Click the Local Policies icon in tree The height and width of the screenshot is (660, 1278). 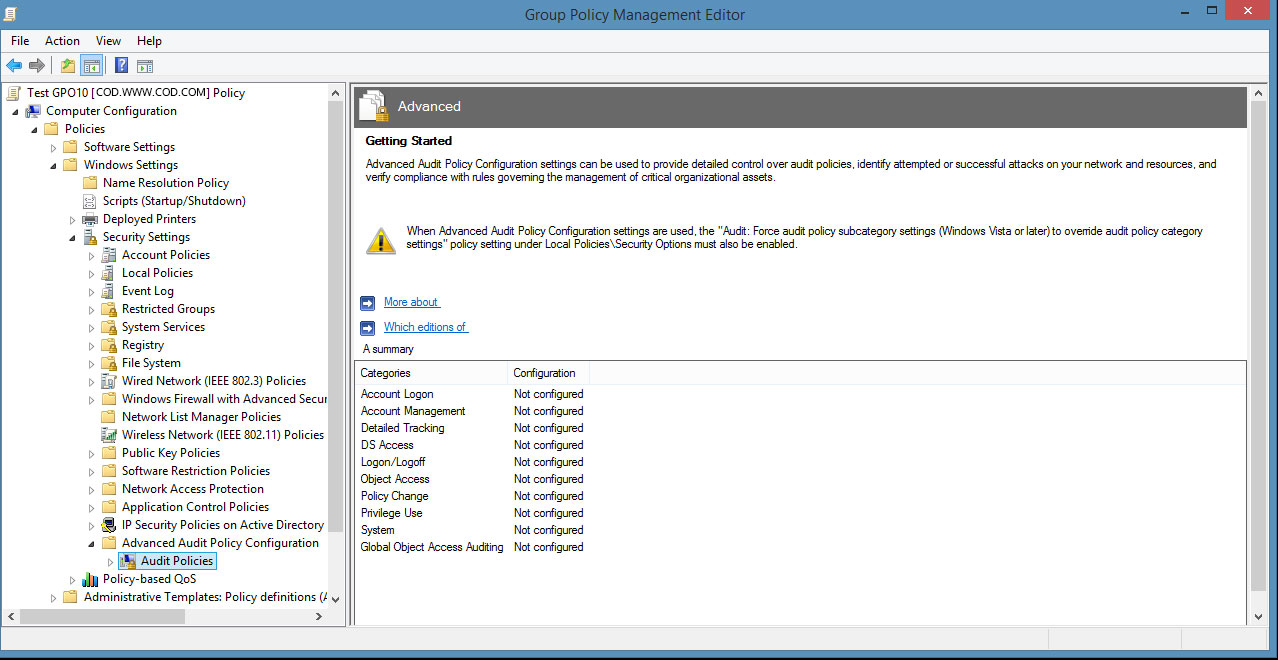tap(109, 273)
